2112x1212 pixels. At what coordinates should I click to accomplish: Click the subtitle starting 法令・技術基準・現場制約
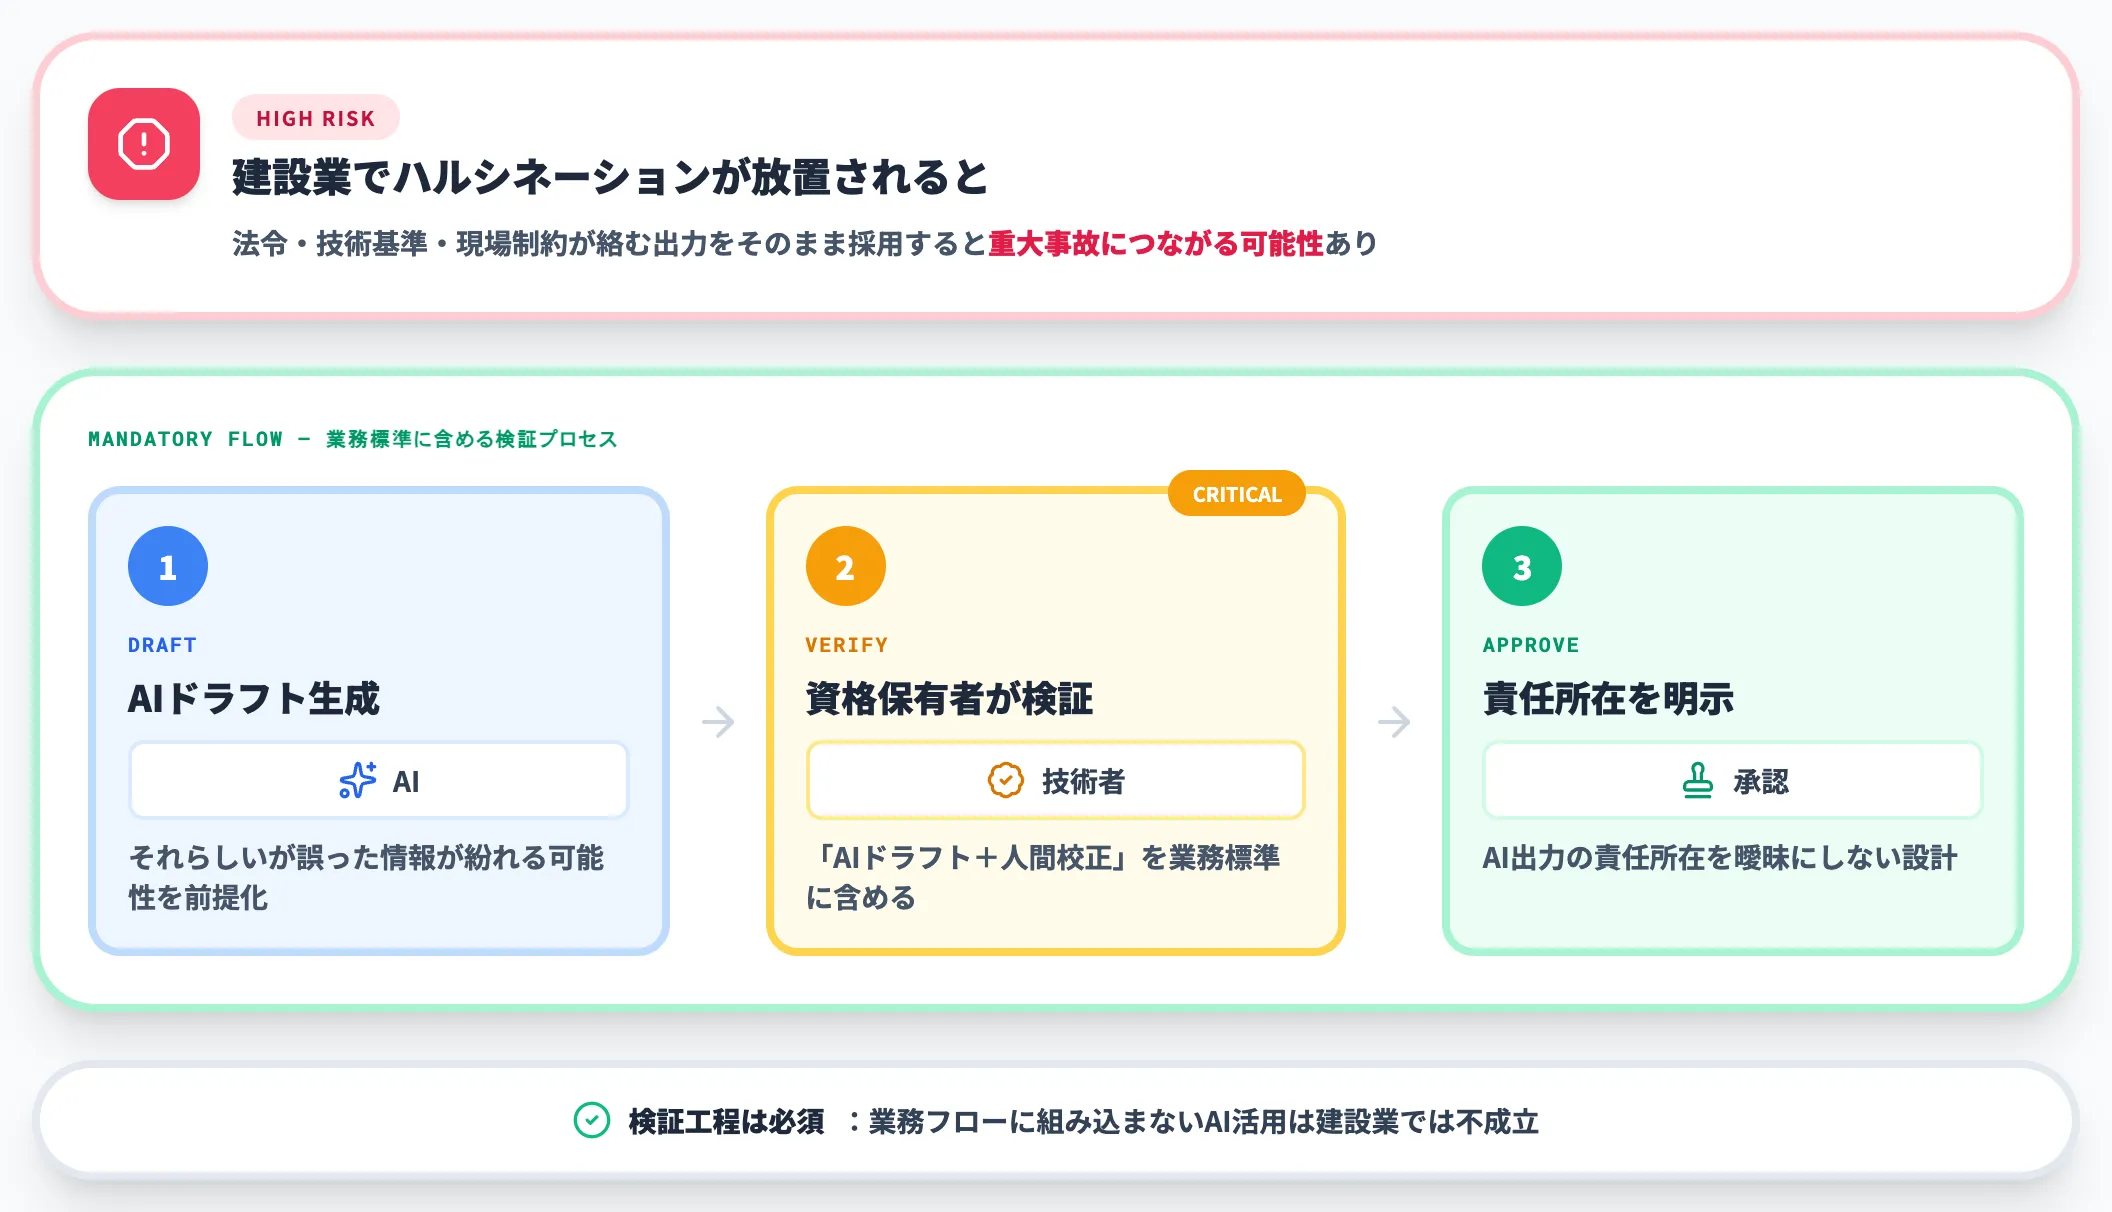[805, 243]
